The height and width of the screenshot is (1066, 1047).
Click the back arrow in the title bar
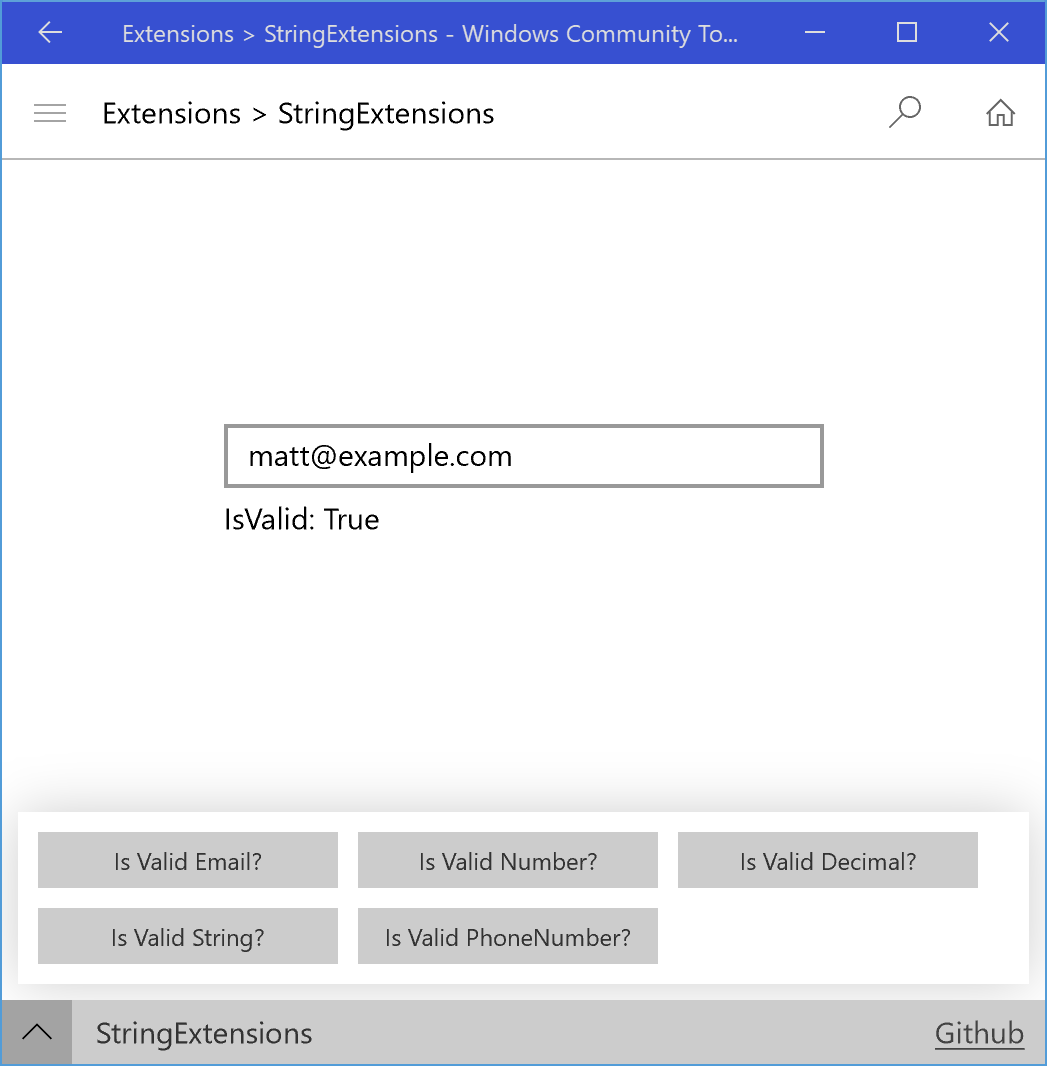[49, 33]
